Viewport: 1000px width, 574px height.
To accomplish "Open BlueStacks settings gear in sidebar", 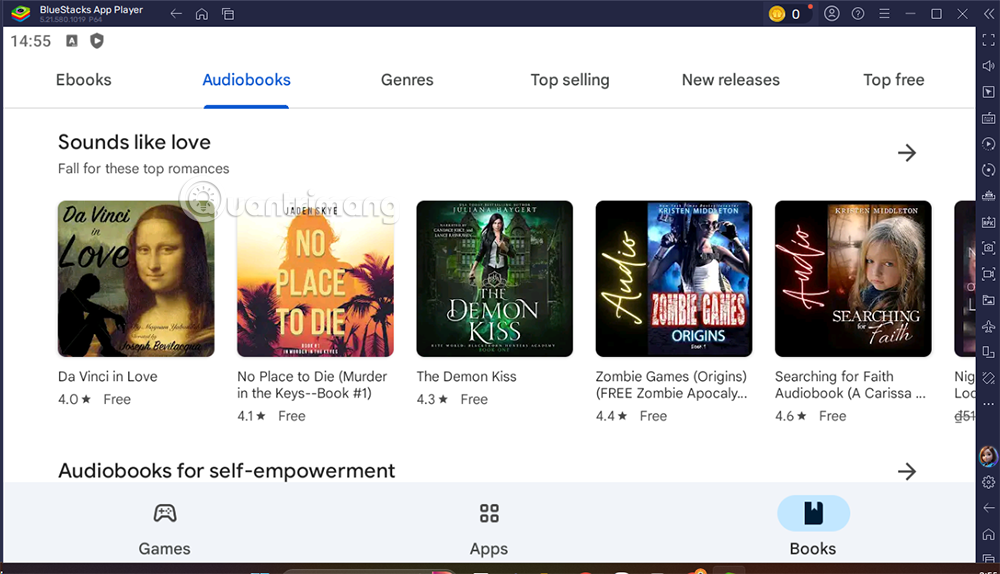I will tap(989, 482).
